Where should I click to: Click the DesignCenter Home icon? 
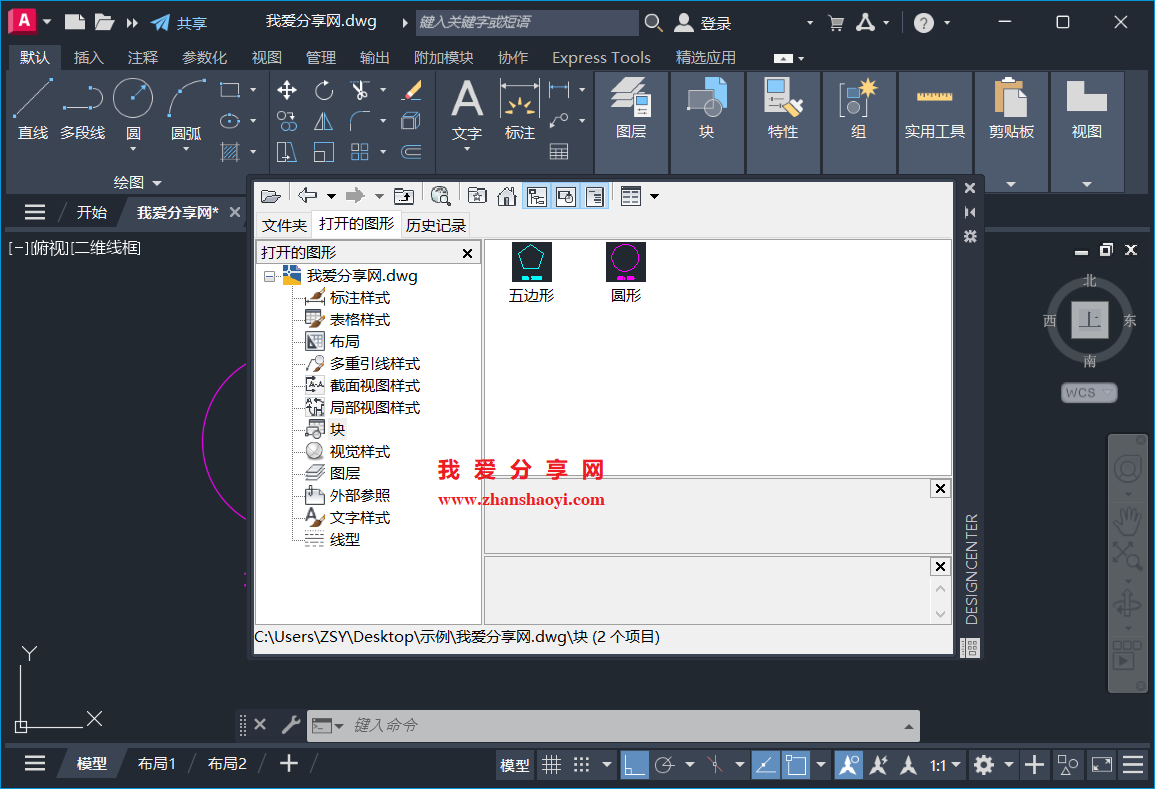coord(507,196)
